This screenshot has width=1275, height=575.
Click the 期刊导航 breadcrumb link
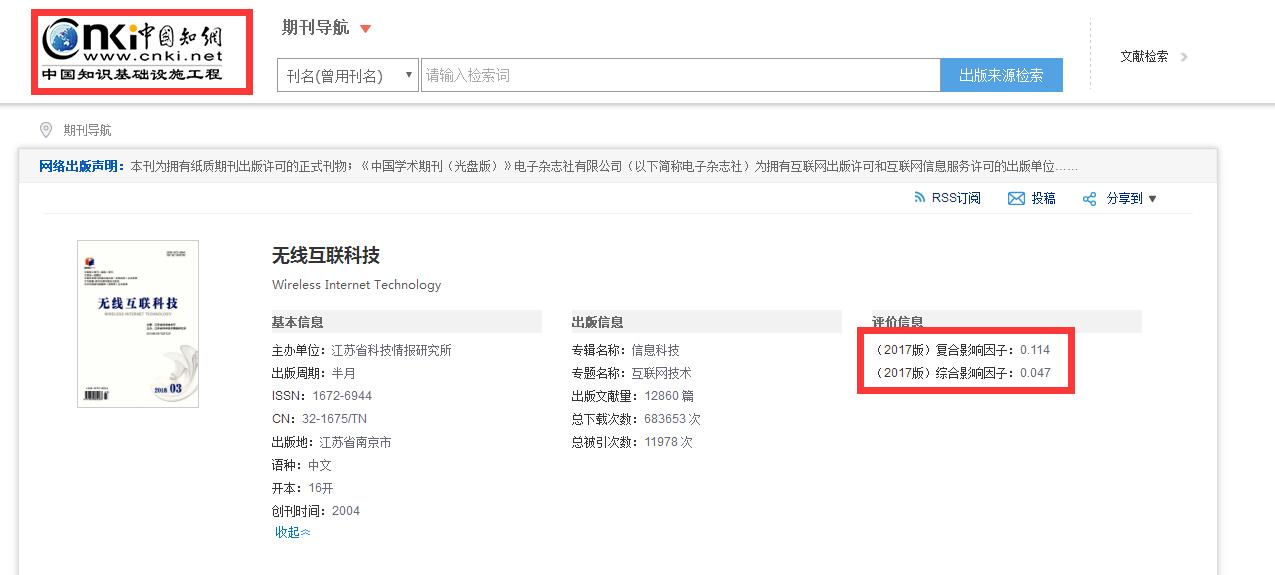[x=88, y=130]
